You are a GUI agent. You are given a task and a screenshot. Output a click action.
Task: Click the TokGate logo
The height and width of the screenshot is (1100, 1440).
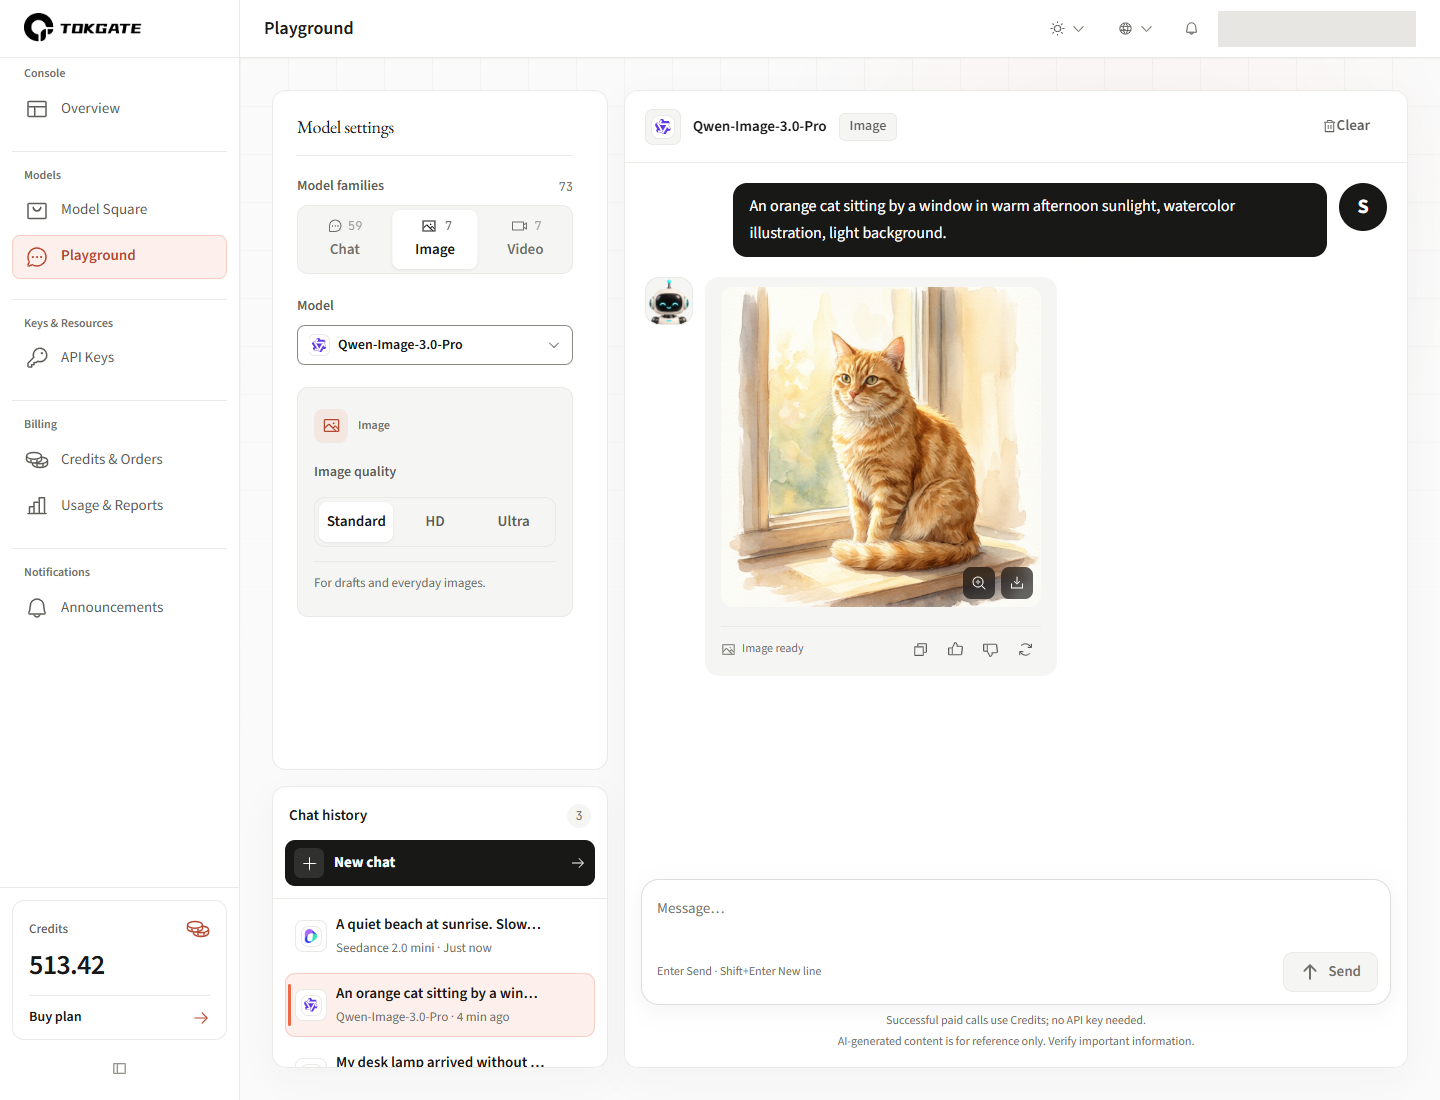point(83,28)
